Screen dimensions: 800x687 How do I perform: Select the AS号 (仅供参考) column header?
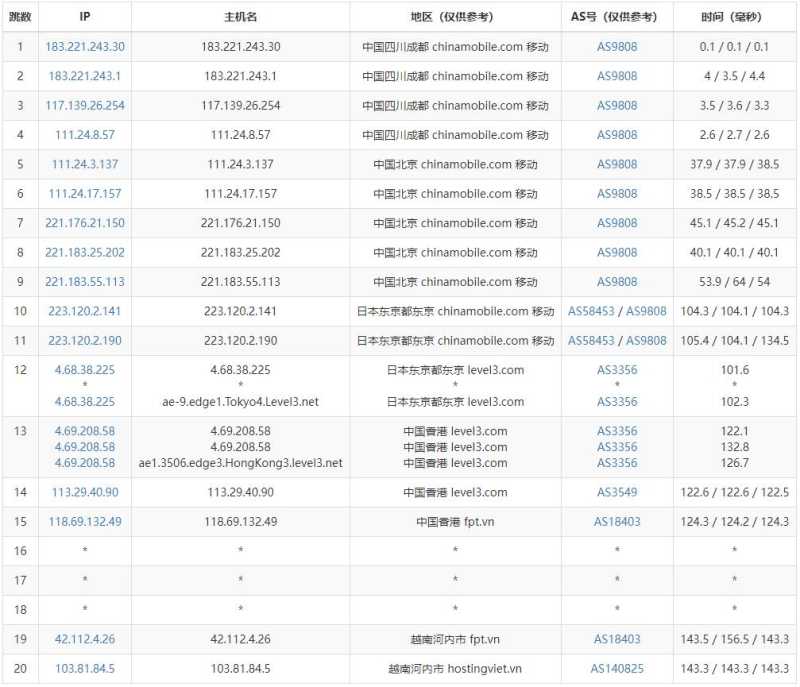[617, 17]
